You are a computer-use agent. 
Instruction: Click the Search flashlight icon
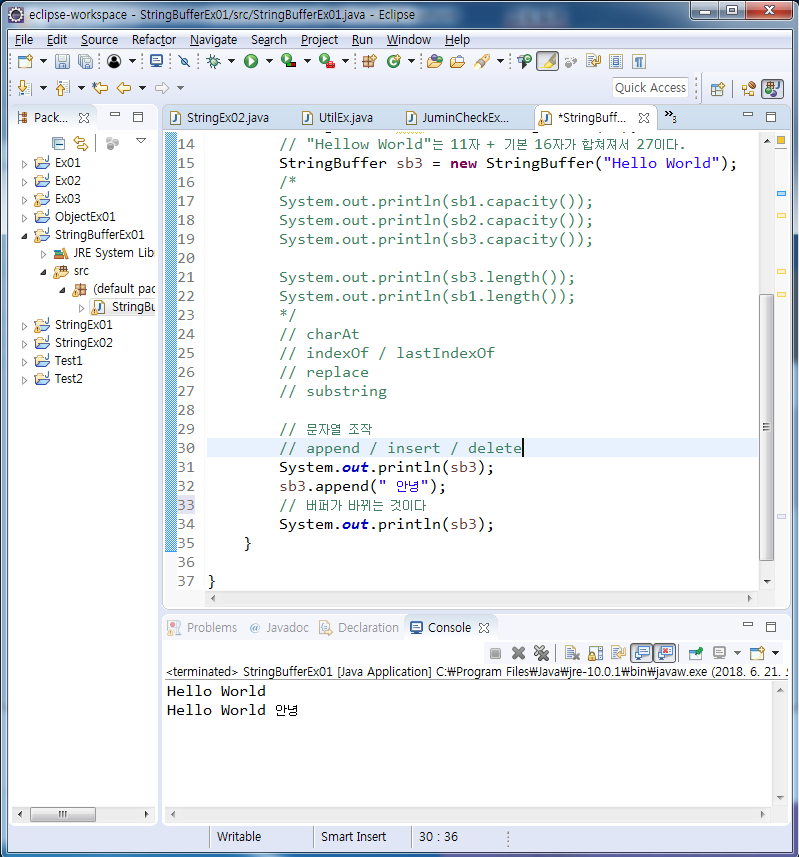pos(481,61)
